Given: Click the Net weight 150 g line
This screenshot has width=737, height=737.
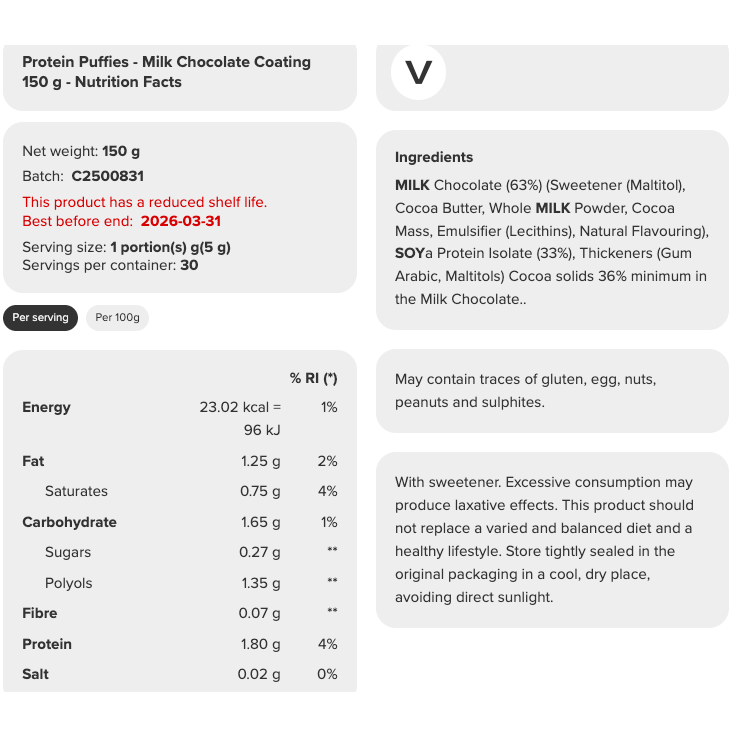Looking at the screenshot, I should (81, 151).
